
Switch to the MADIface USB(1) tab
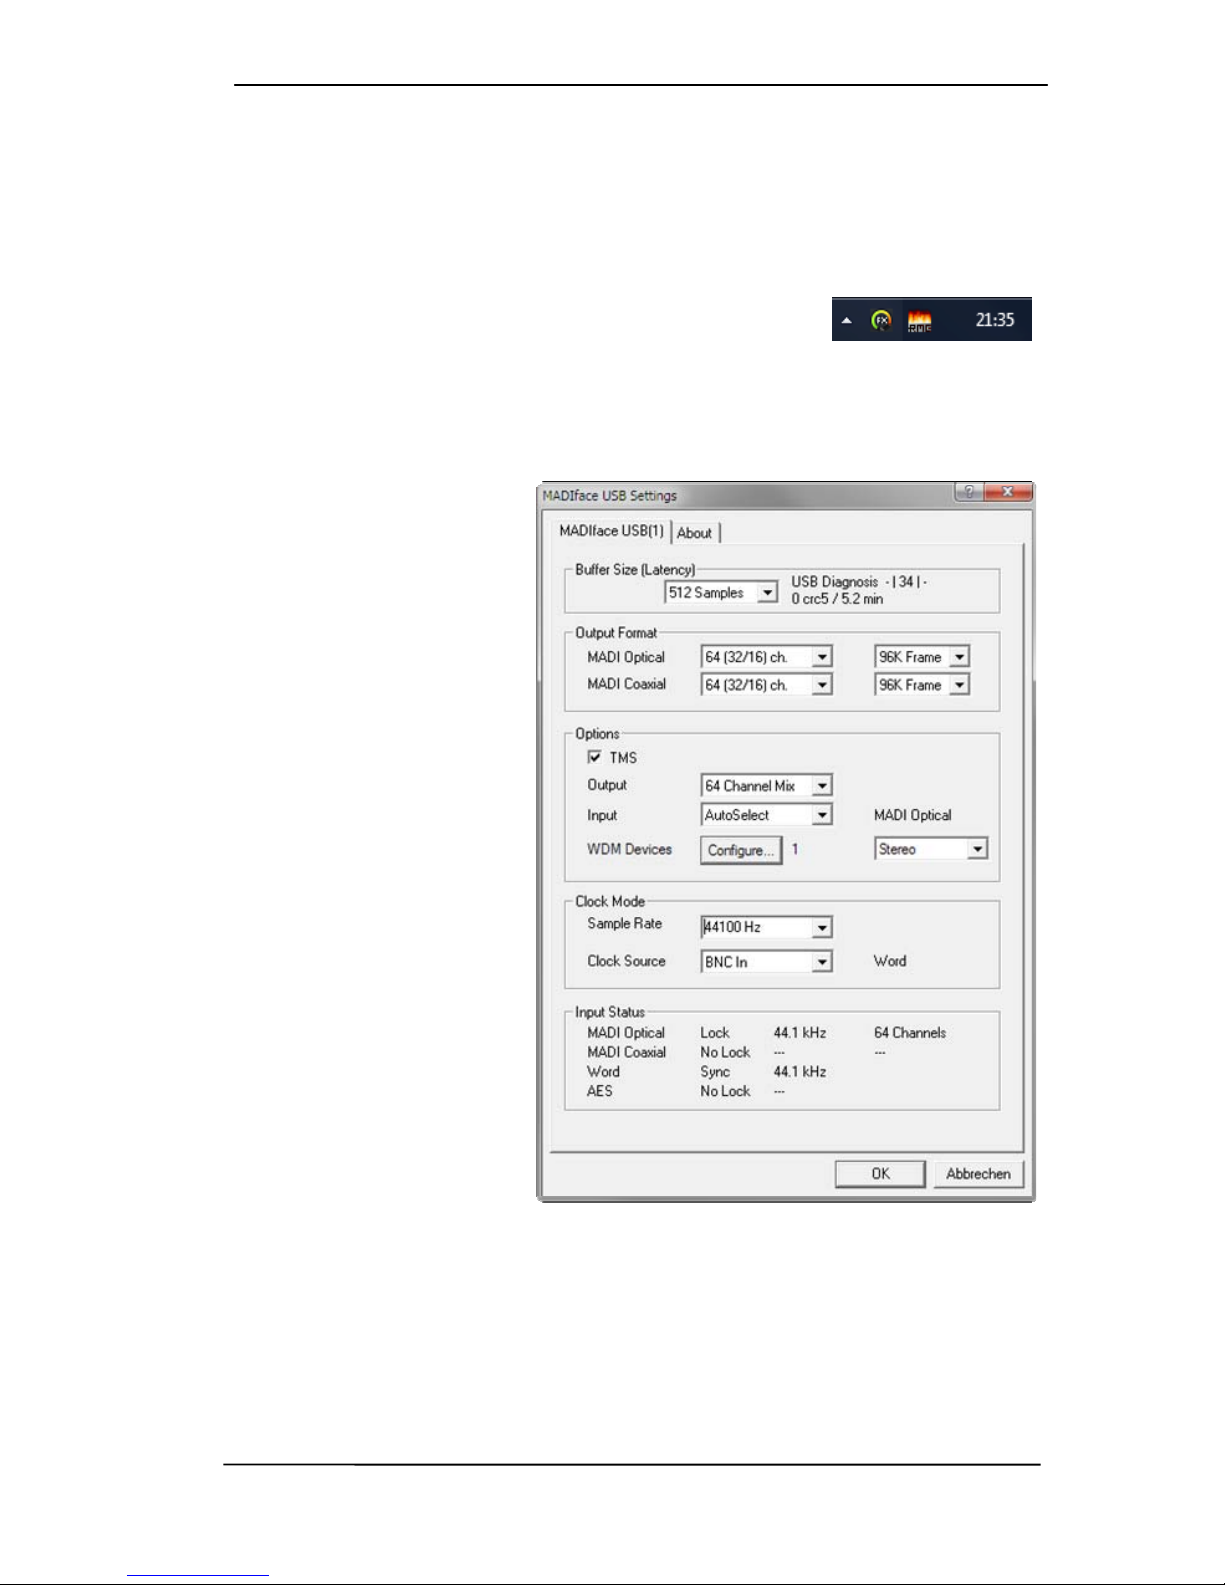(x=611, y=531)
